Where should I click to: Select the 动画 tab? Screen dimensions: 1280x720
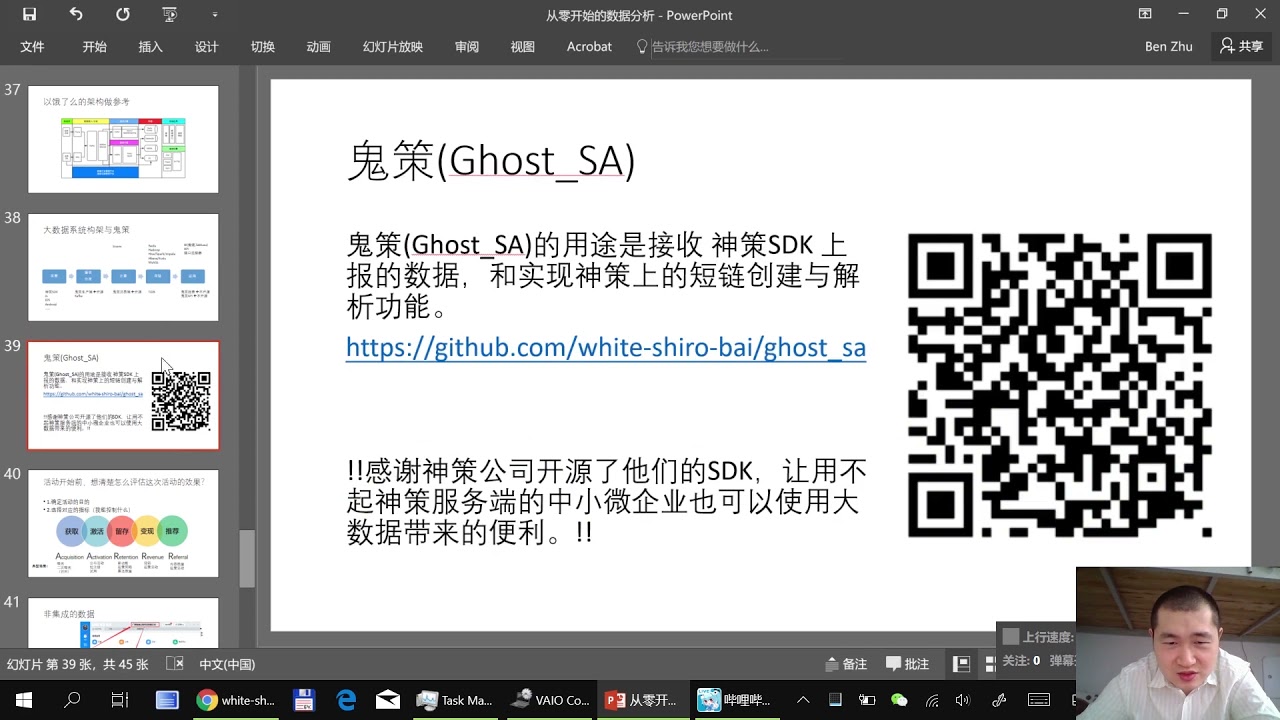click(319, 46)
